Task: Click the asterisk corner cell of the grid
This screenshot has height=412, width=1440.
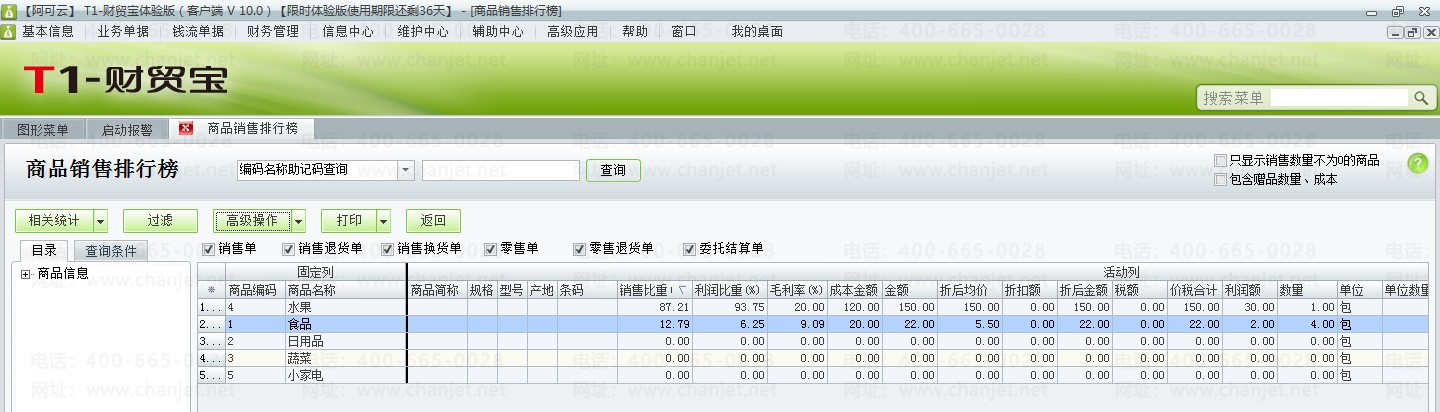Action: tap(211, 291)
